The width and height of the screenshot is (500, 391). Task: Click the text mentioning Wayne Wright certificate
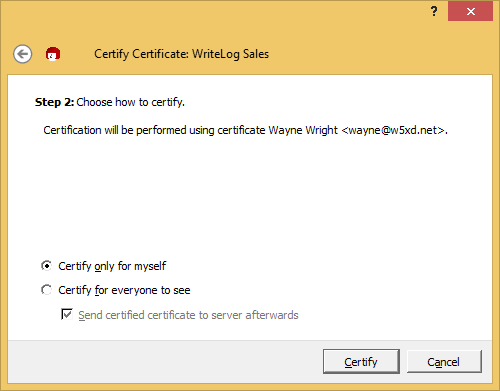(245, 130)
